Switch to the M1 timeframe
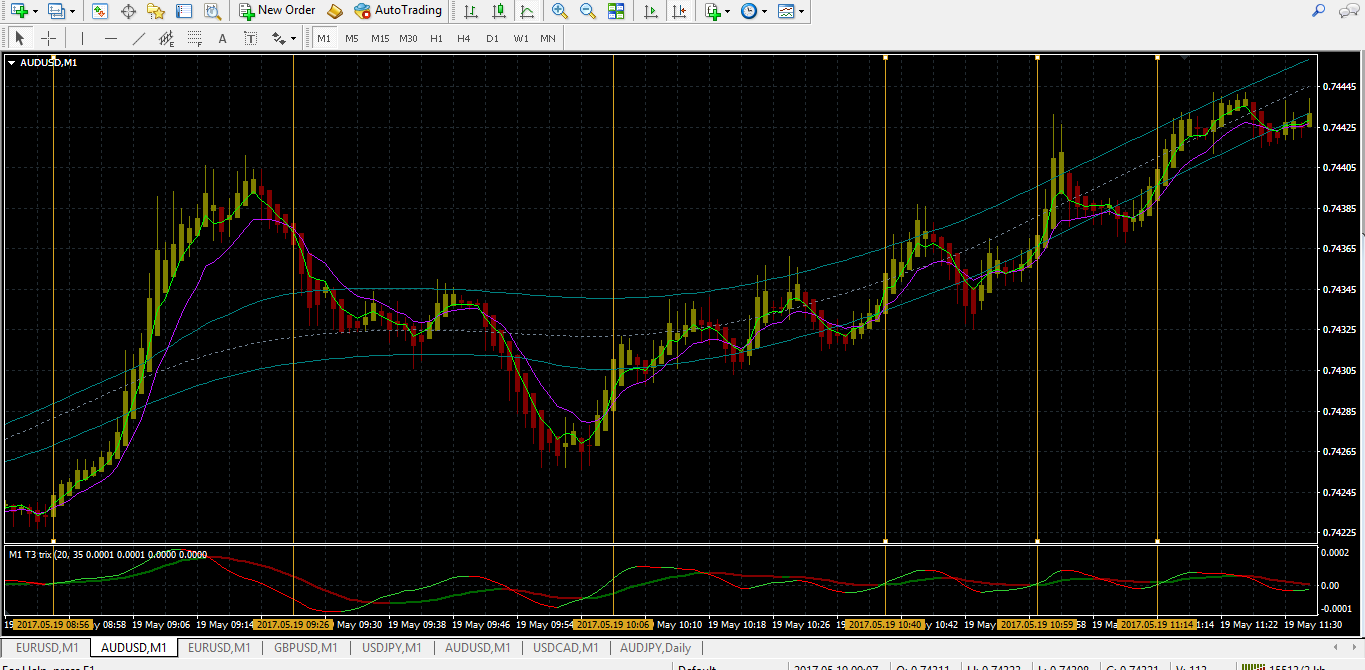This screenshot has height=670, width=1365. 324,39
